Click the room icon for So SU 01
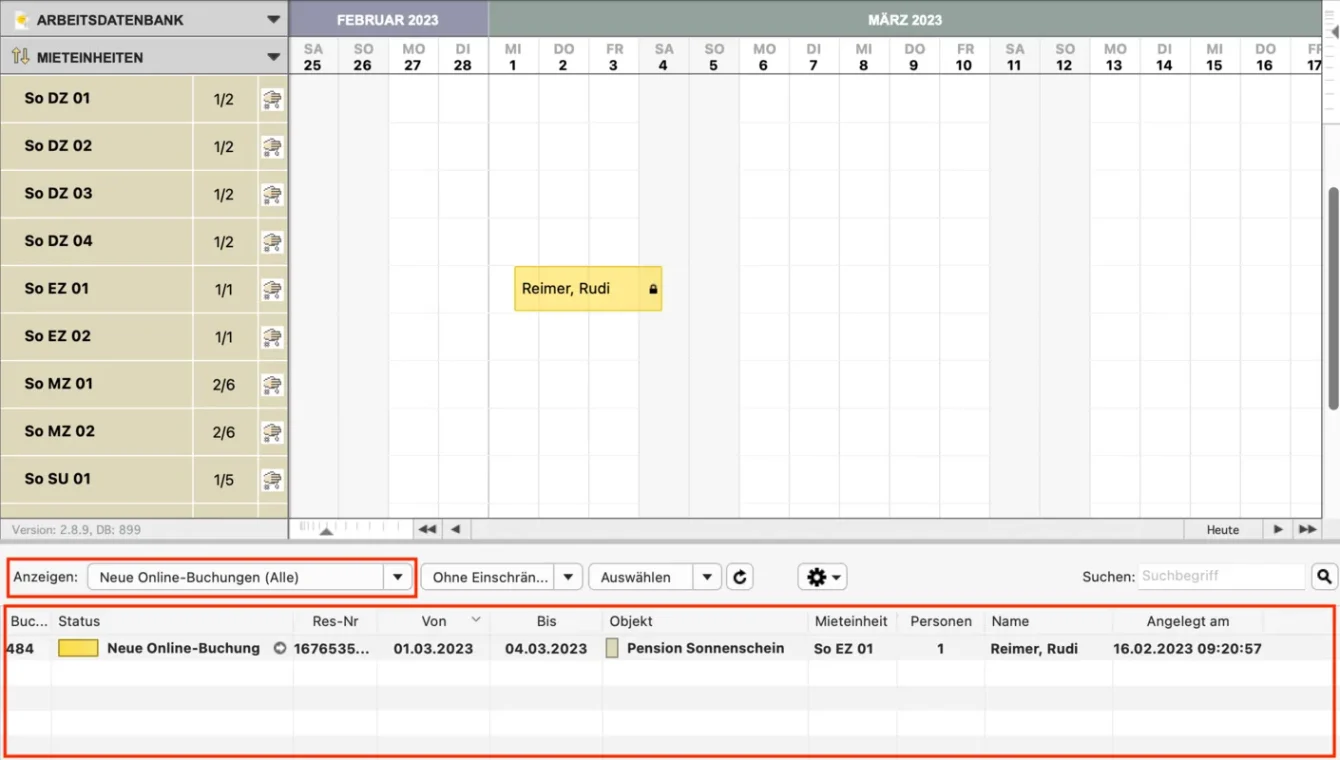The height and width of the screenshot is (760, 1340). (272, 480)
